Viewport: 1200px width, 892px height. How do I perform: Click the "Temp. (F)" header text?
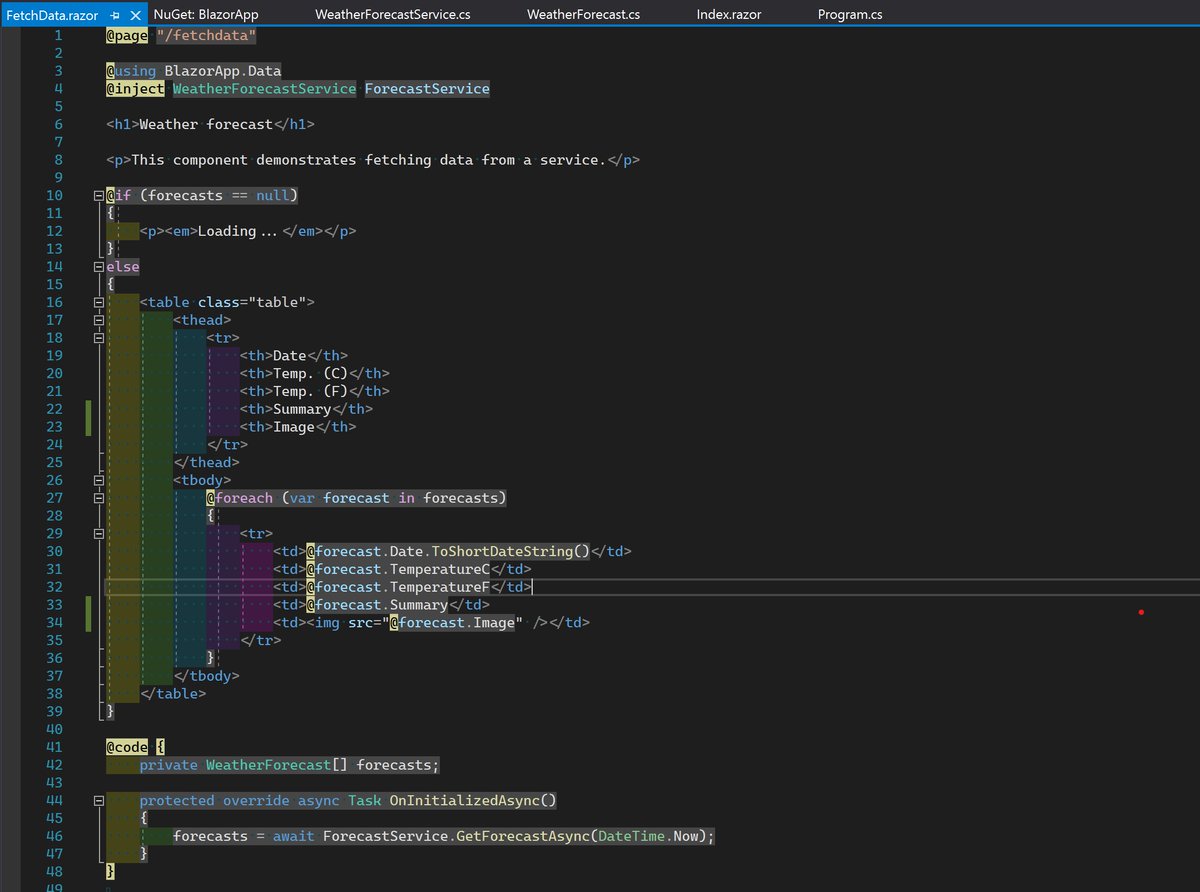click(x=309, y=391)
